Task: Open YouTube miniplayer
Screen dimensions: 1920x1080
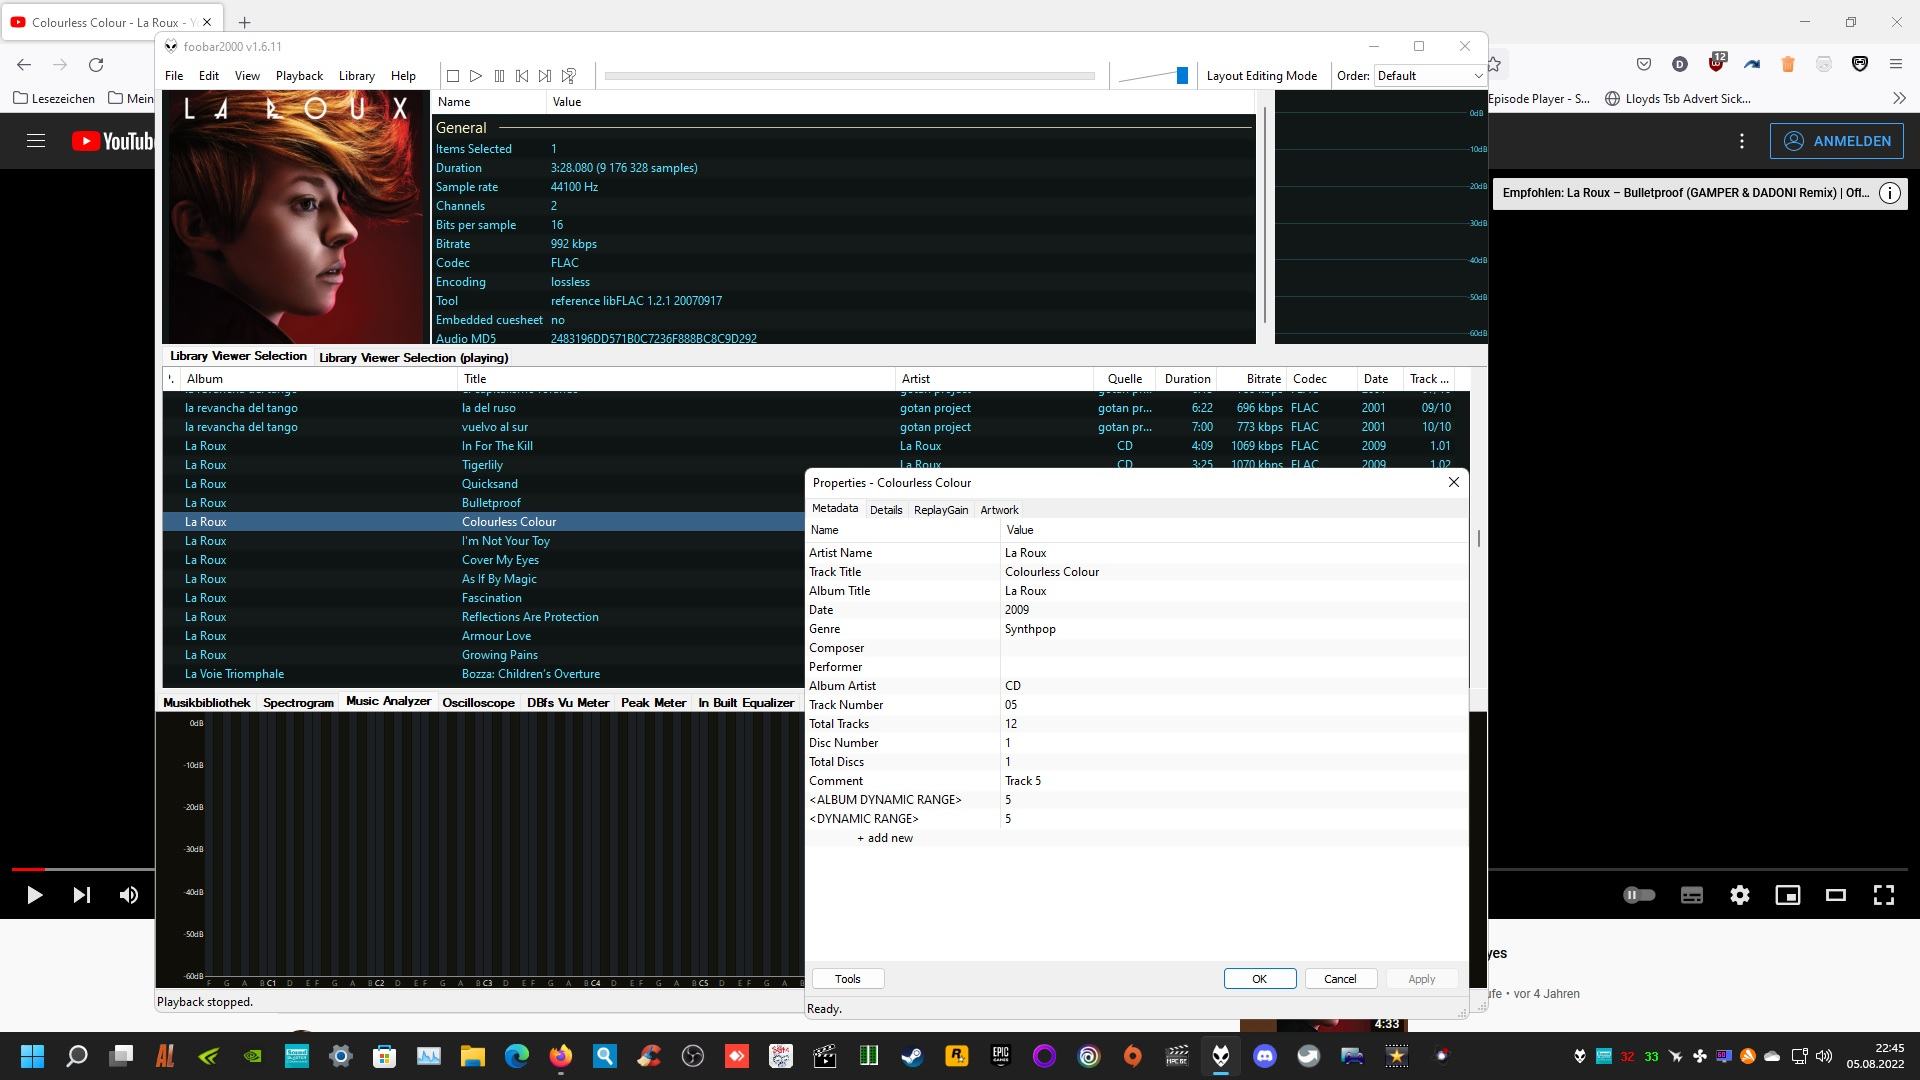Action: pyautogui.click(x=1788, y=895)
